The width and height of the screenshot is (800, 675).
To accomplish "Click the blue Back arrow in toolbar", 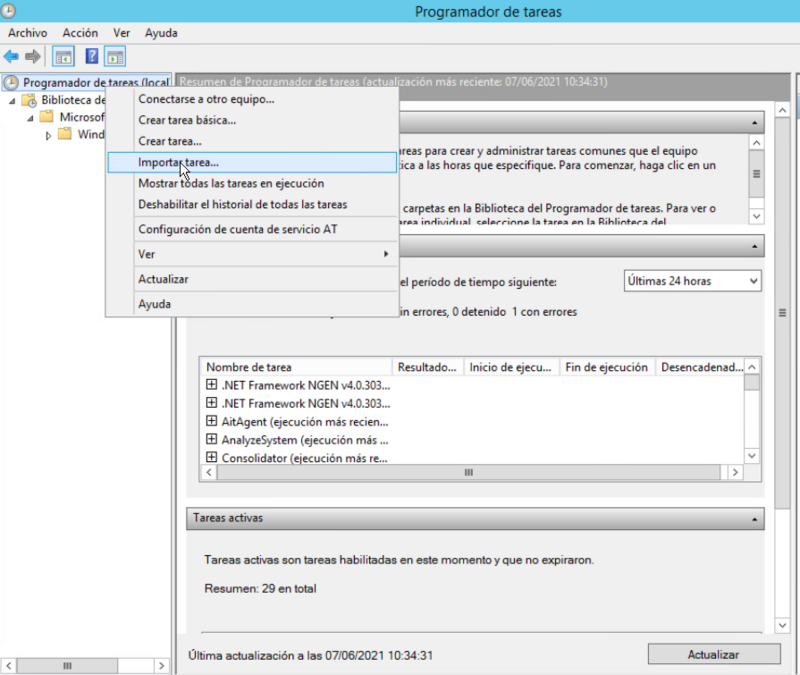I will click(x=12, y=56).
